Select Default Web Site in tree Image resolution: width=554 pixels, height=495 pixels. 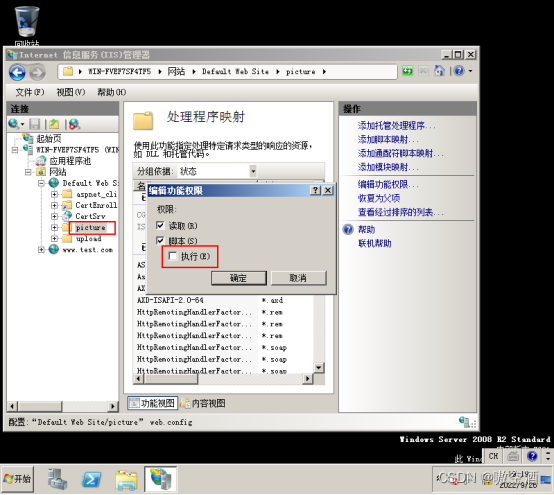pos(90,183)
